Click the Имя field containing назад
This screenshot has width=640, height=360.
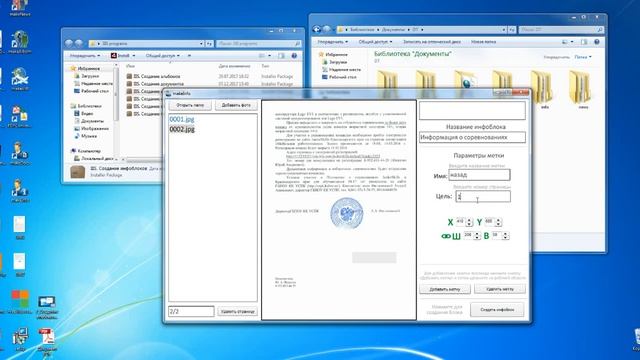click(x=479, y=175)
